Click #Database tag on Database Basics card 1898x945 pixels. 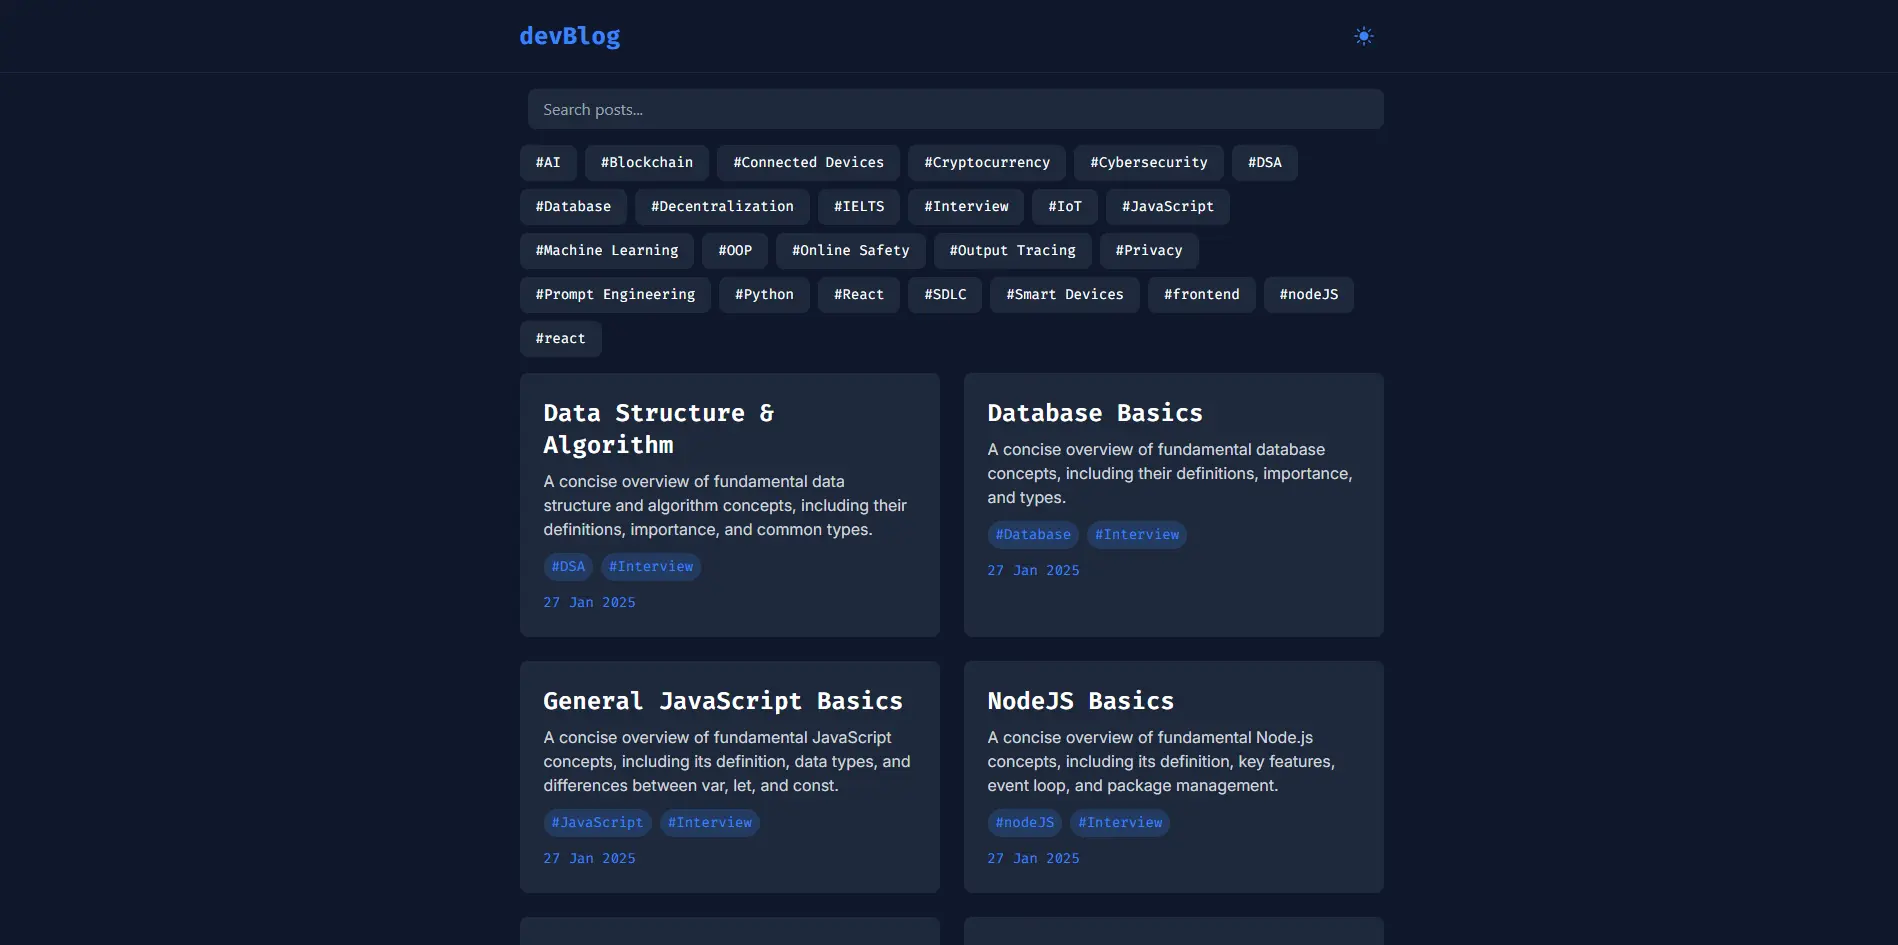click(x=1032, y=535)
